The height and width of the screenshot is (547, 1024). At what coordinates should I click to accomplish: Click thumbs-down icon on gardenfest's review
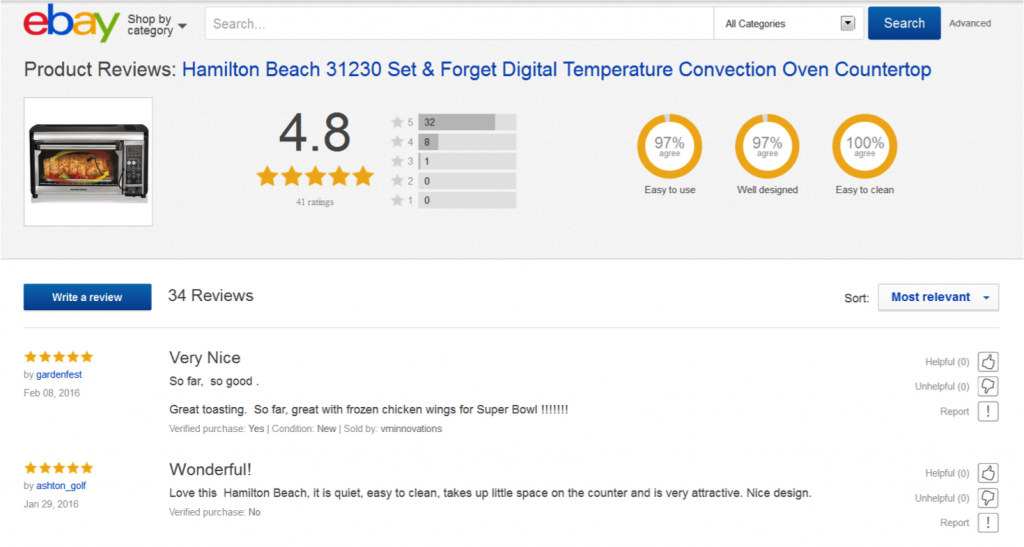pyautogui.click(x=988, y=386)
